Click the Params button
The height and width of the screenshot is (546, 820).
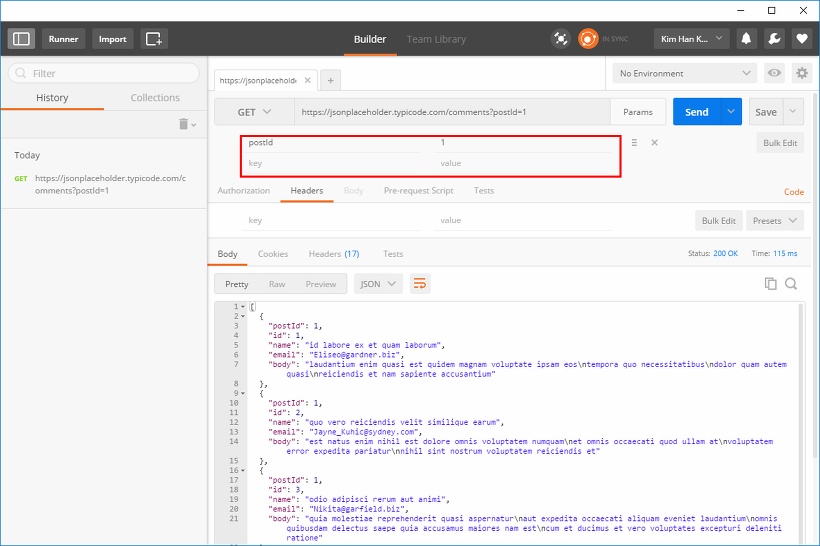pos(638,112)
